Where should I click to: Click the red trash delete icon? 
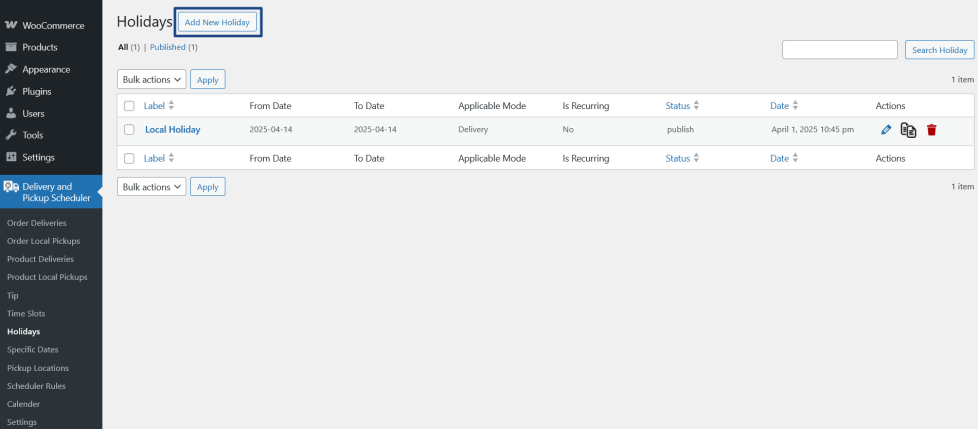coord(932,130)
